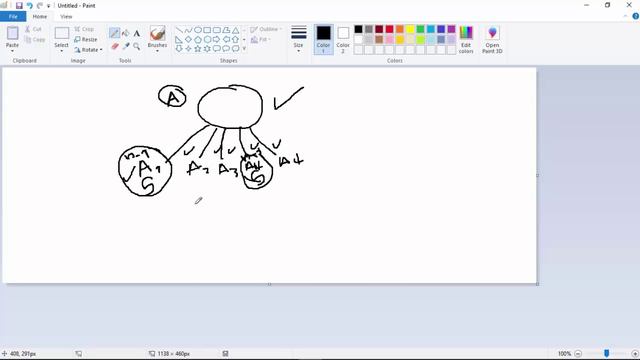Pick the black color swatch
Viewport: 640px width, 360px height.
tap(358, 29)
